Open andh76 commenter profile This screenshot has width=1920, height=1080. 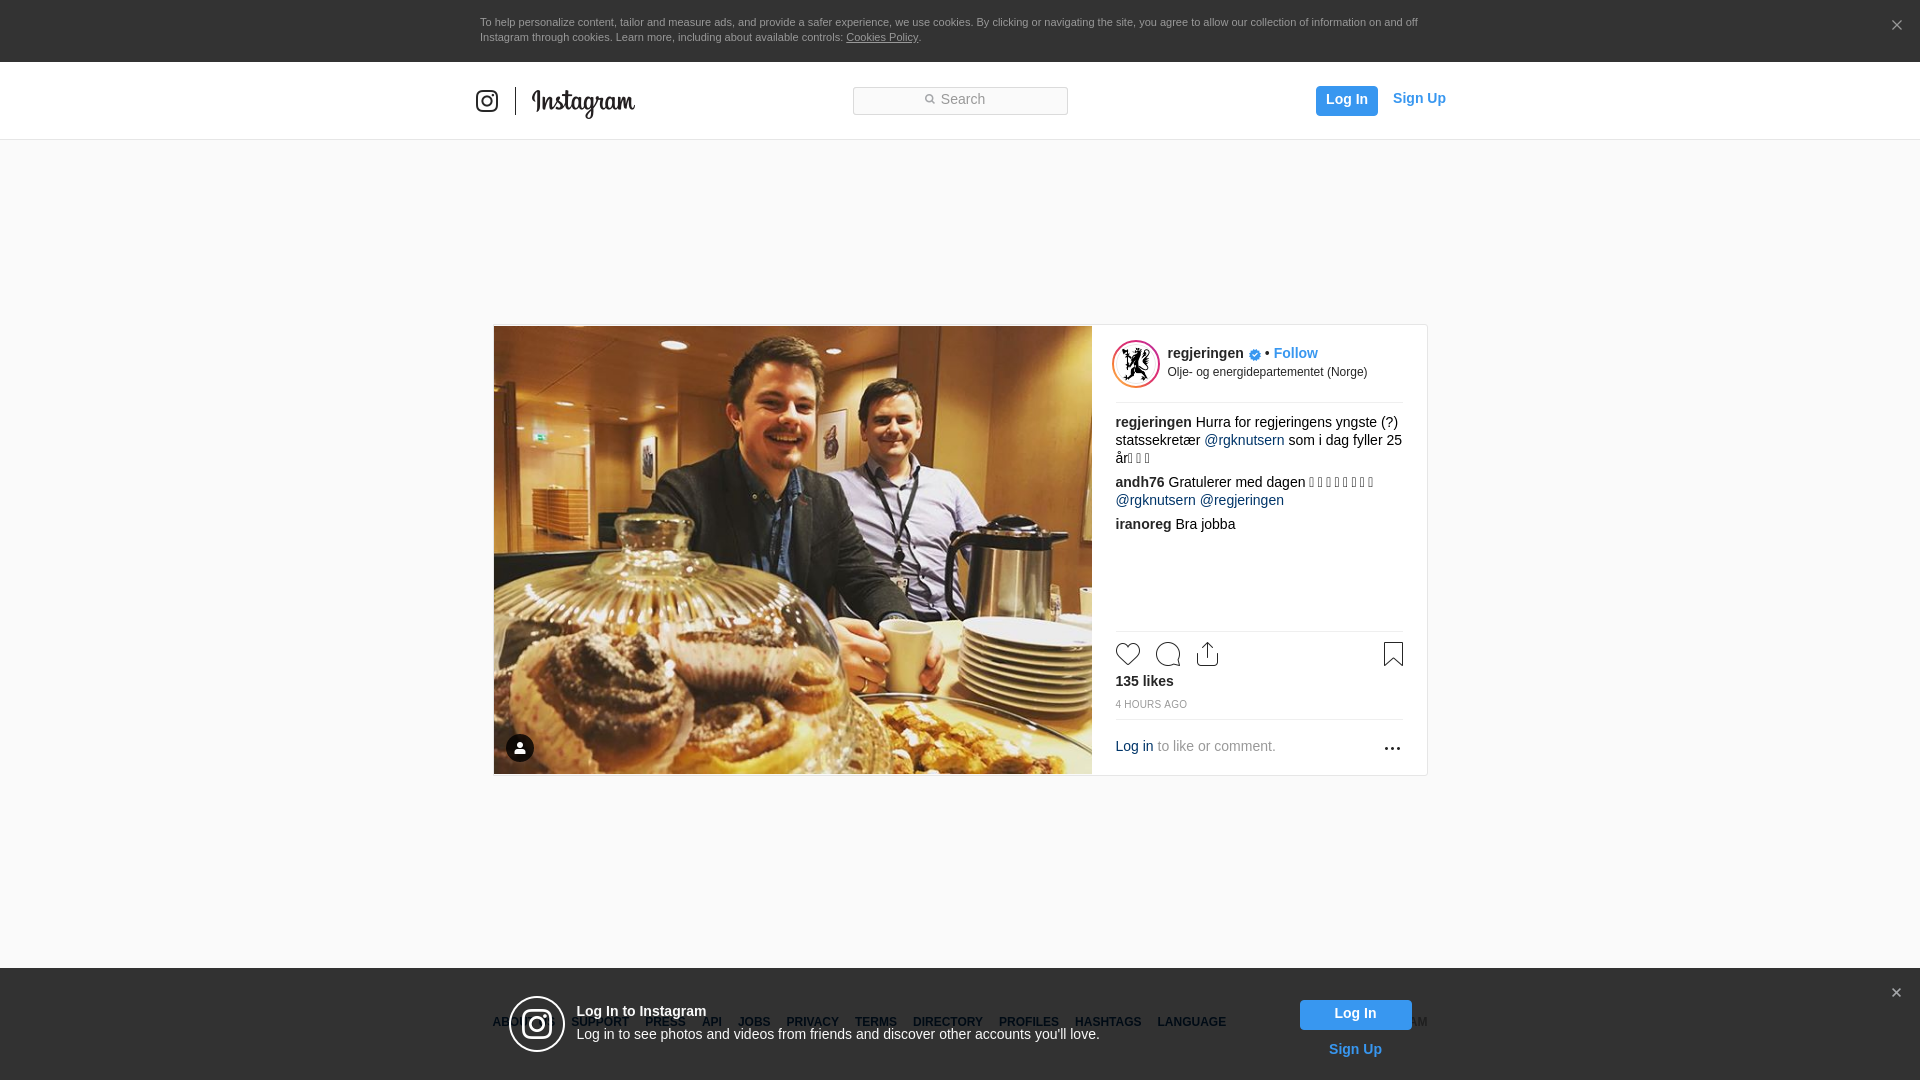tap(1139, 482)
